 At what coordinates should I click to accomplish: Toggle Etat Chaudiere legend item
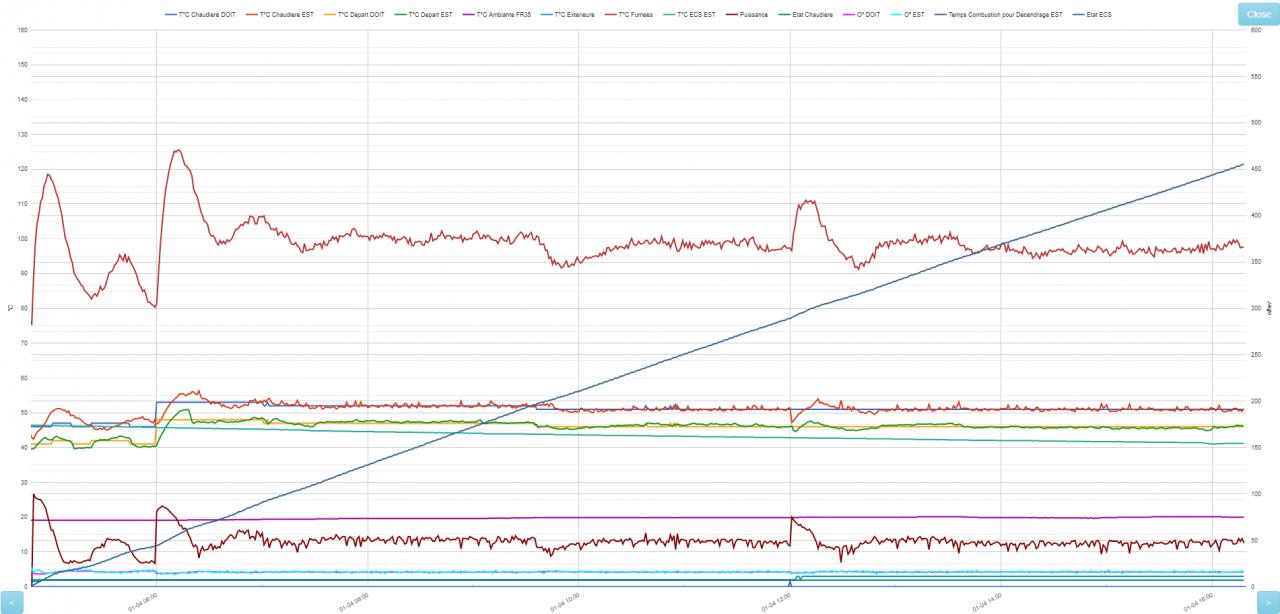tap(807, 15)
